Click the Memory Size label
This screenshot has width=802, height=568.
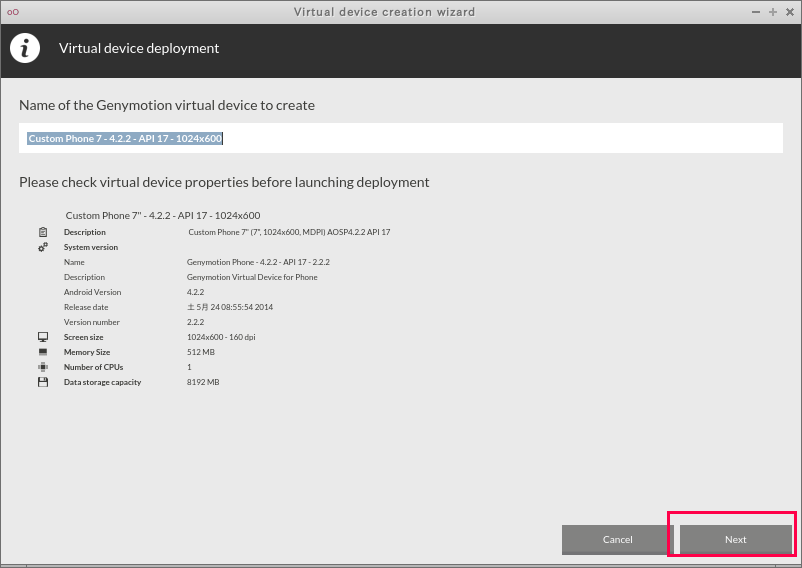click(87, 352)
